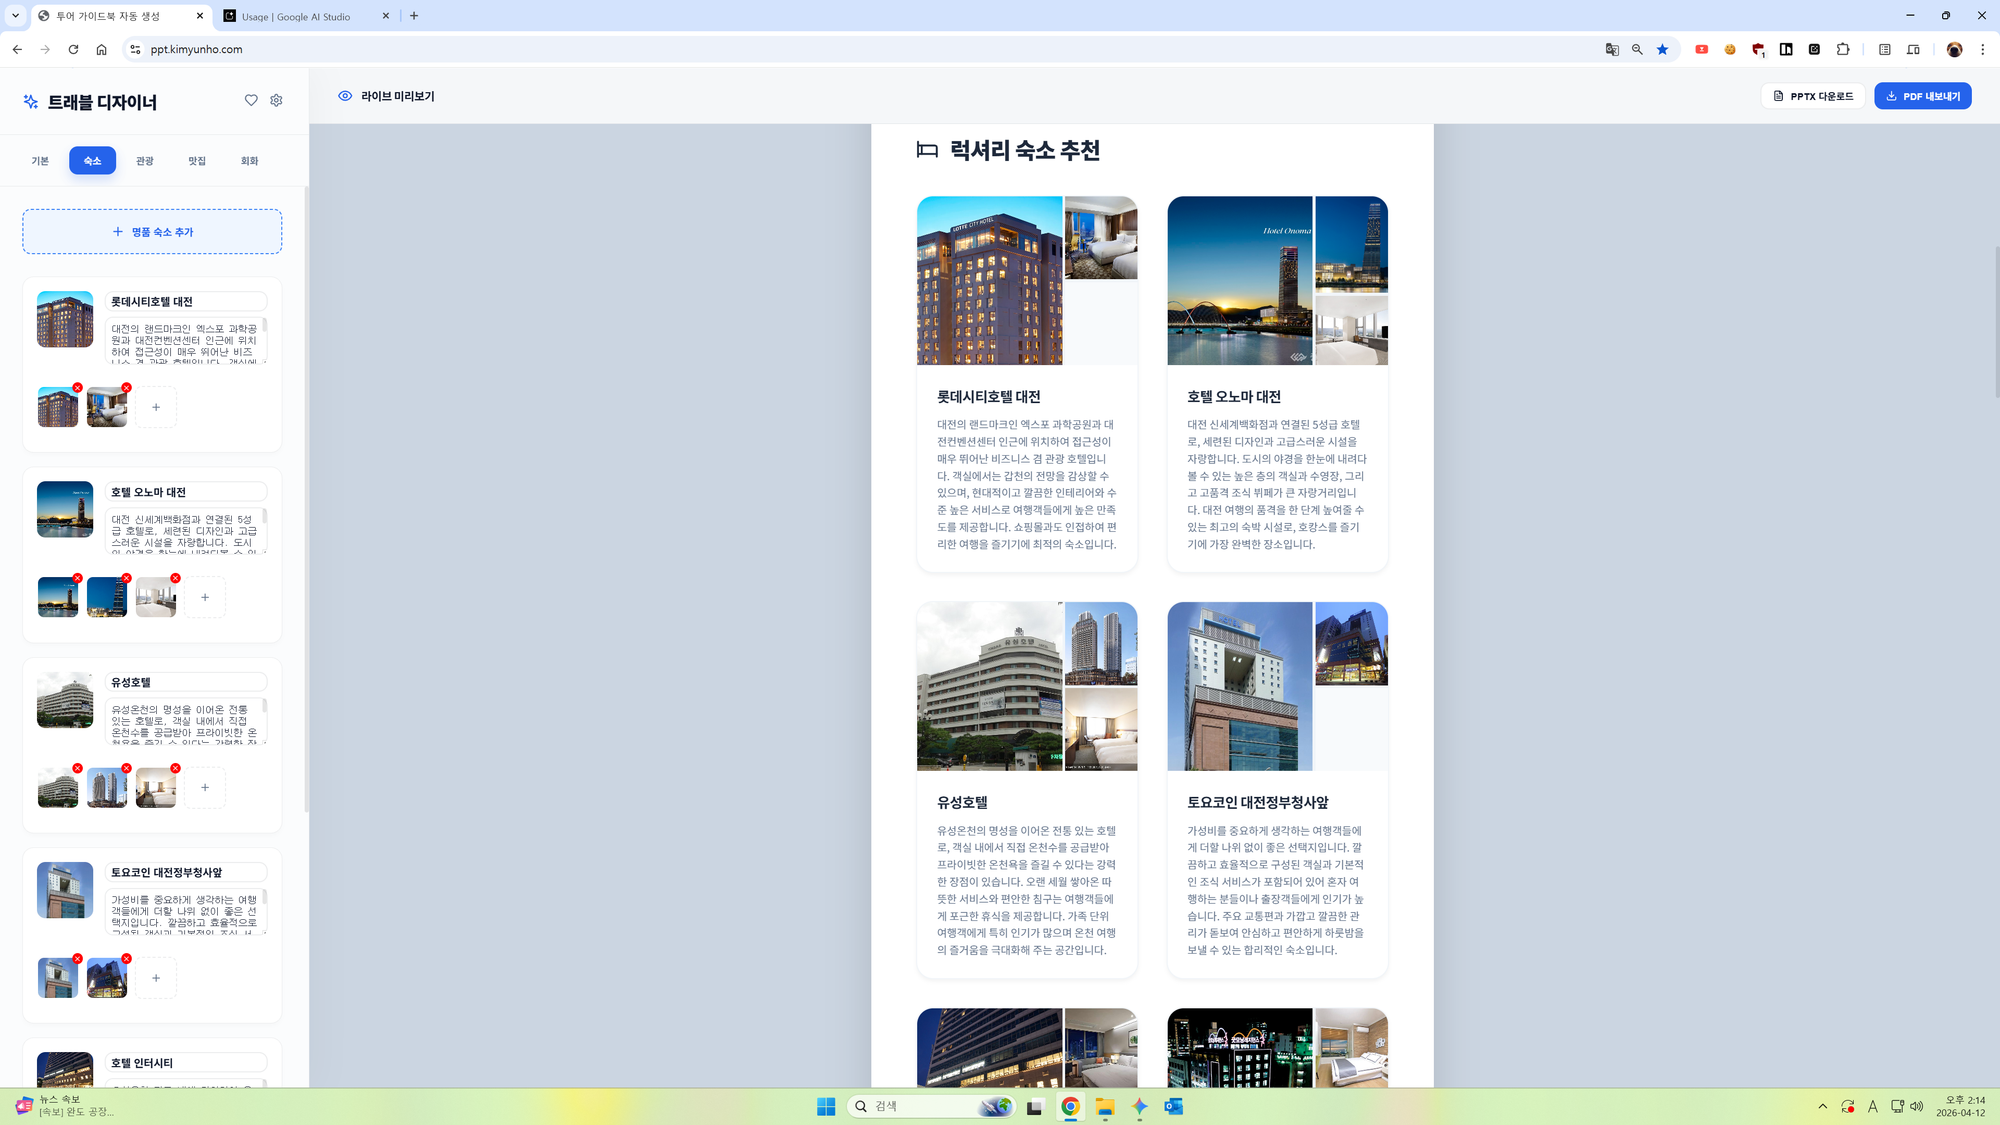2000x1125 pixels.
Task: Click the Google Translate icon in address bar
Action: click(1612, 49)
